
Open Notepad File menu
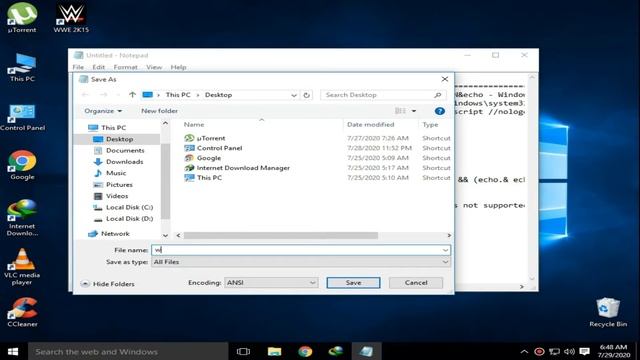[x=78, y=67]
